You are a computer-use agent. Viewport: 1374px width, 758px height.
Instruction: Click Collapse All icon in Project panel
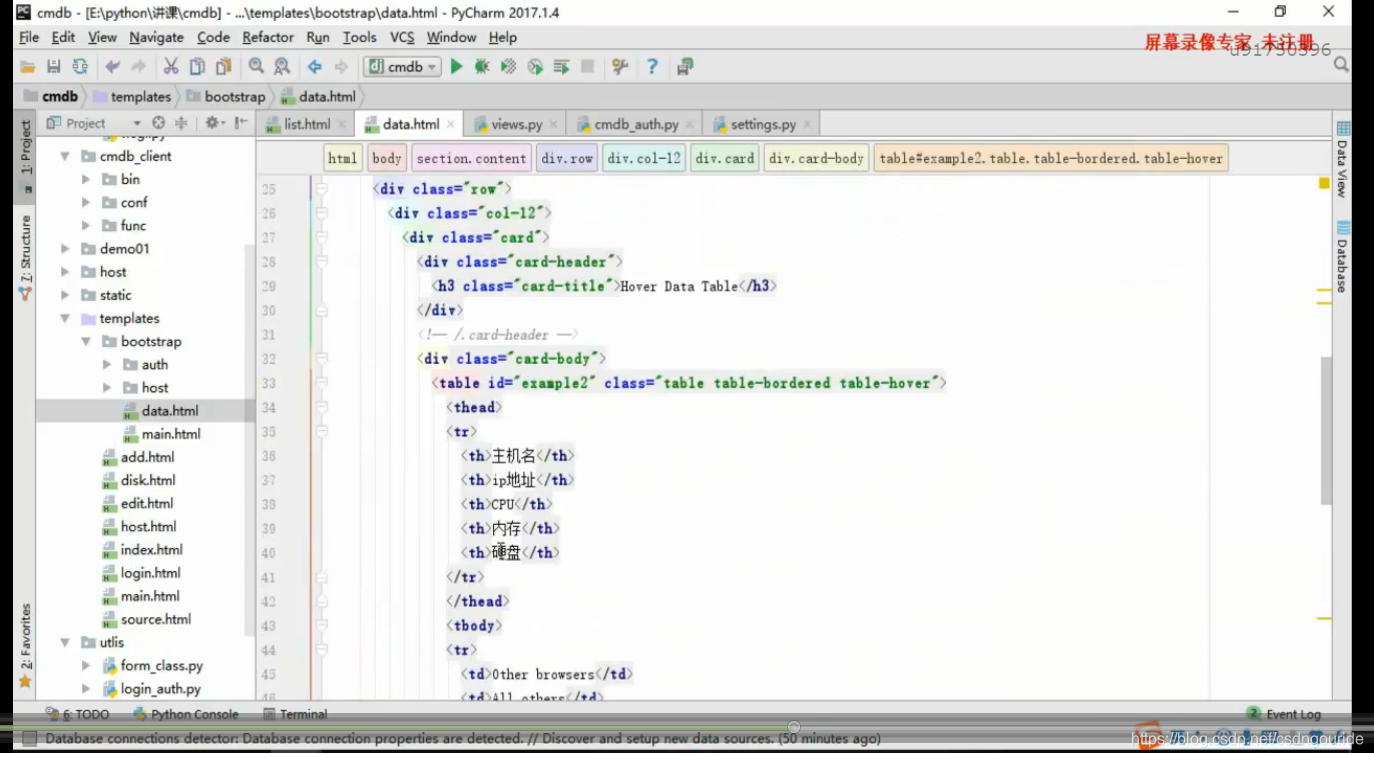point(181,123)
